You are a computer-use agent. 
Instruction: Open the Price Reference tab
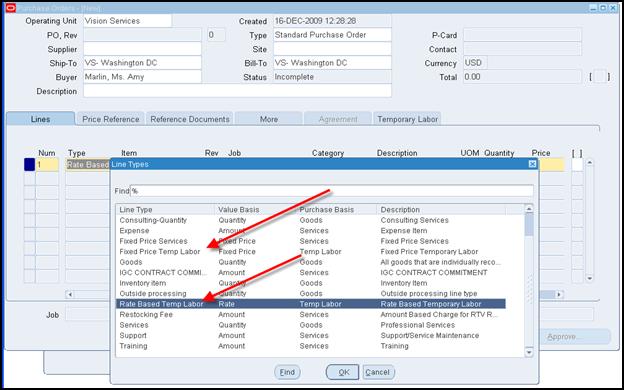(x=111, y=119)
